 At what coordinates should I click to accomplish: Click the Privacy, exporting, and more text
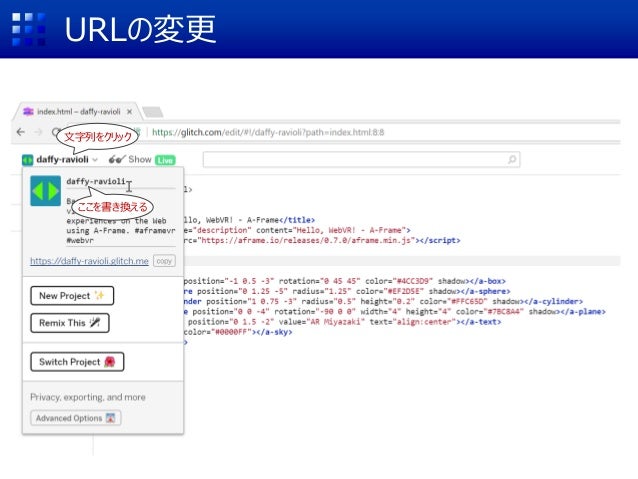pos(88,397)
